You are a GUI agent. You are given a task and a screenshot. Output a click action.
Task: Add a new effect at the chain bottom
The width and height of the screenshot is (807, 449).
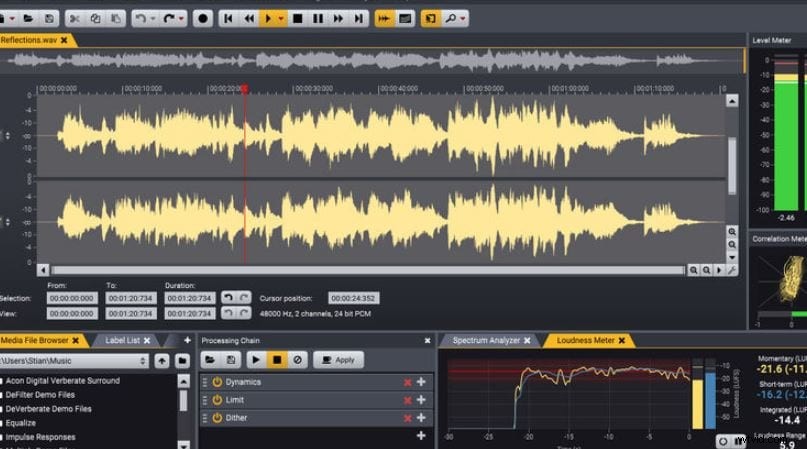pos(421,436)
